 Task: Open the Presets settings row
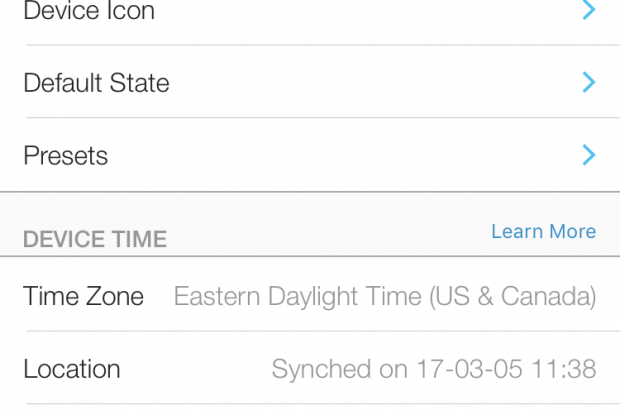pyautogui.click(x=310, y=155)
